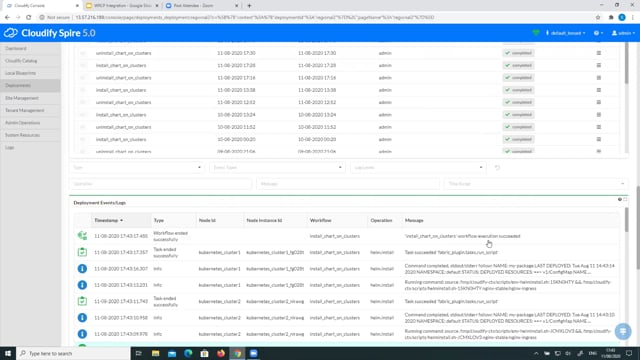Open menu for uninstall_chart_on_clusters 10-08-2020 11:52 execution
Screen dimensions: 640x360
[599, 127]
